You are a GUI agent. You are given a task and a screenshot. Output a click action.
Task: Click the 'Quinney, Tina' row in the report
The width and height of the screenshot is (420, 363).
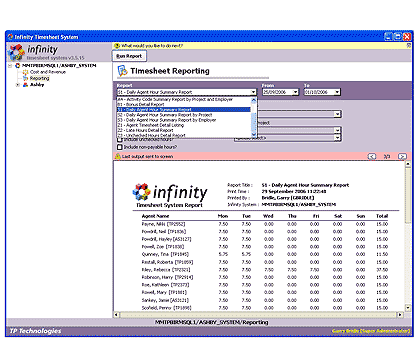(265, 254)
